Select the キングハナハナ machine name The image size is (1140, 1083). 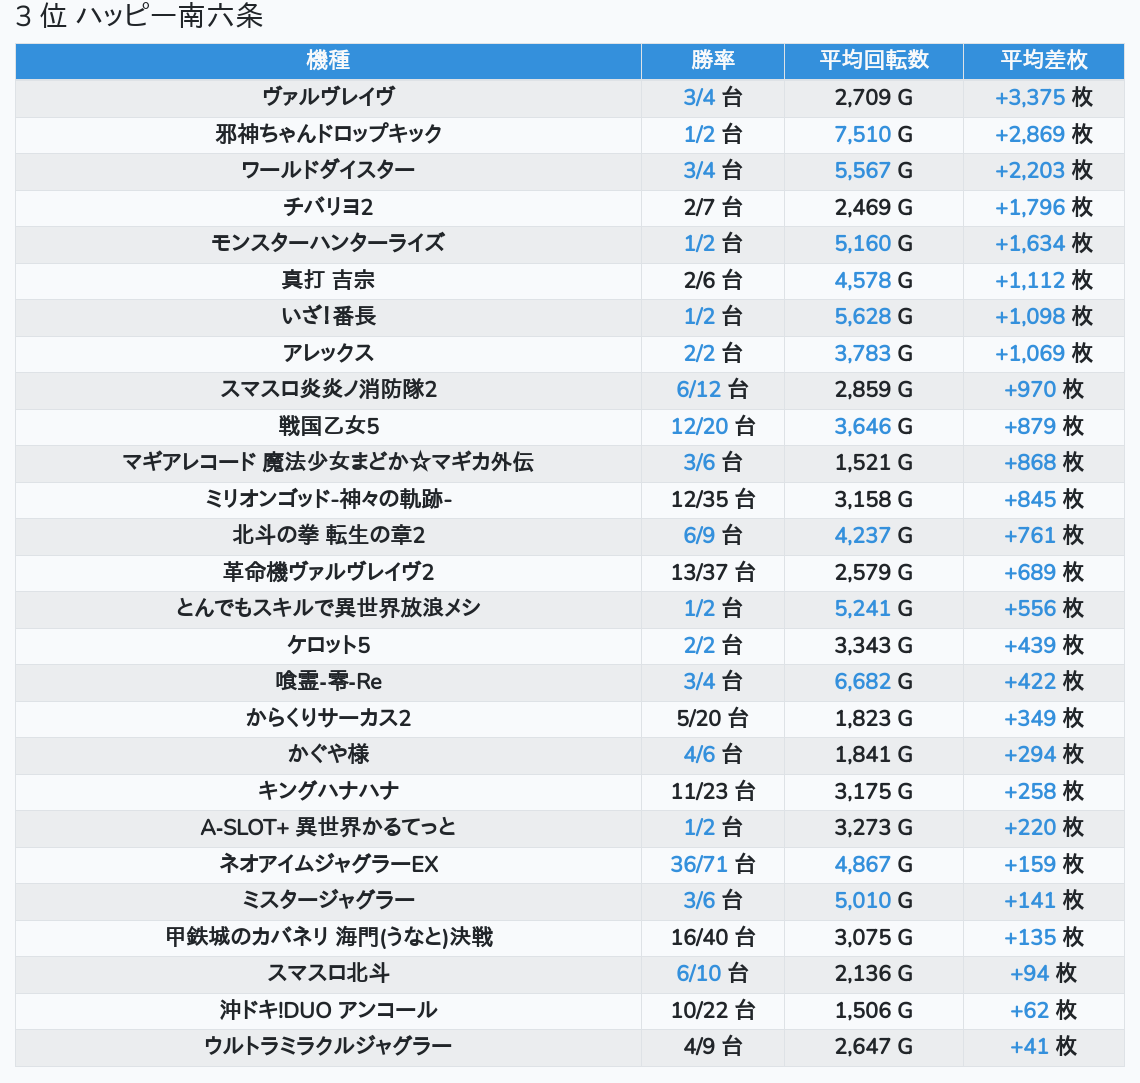(x=328, y=791)
